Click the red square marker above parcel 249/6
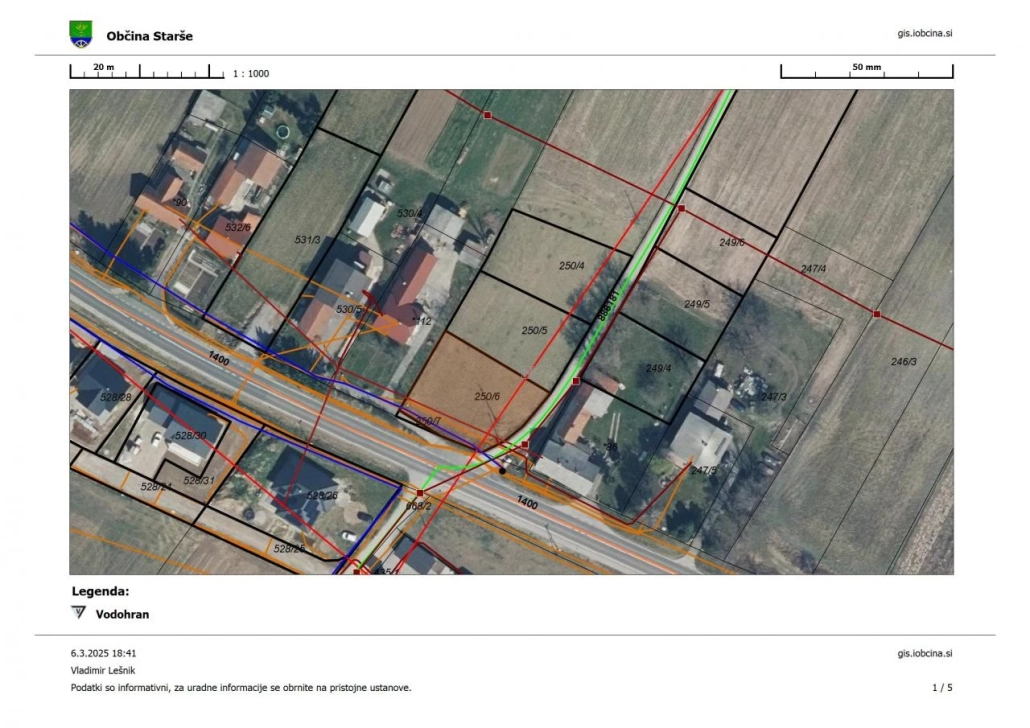This screenshot has width=1030, height=728. (681, 208)
